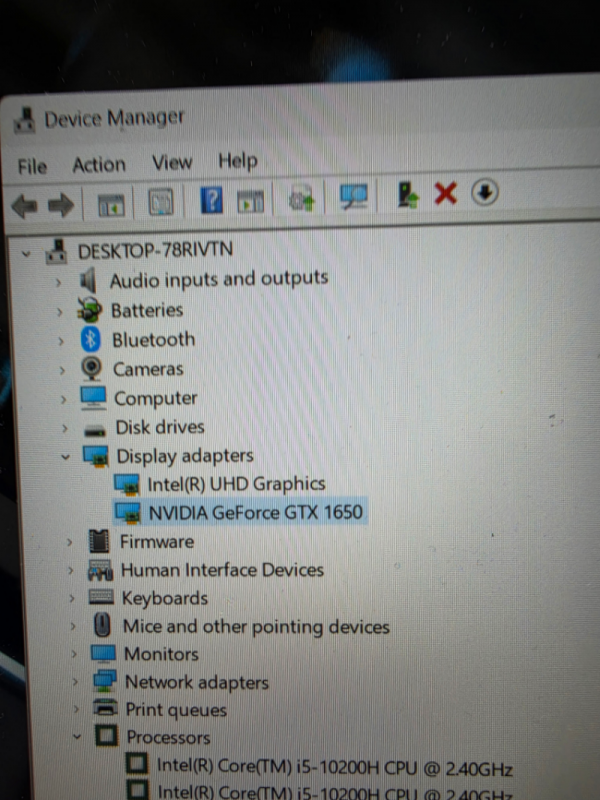Viewport: 600px width, 800px height.
Task: Click the Back arrow toolbar icon
Action: click(x=24, y=206)
